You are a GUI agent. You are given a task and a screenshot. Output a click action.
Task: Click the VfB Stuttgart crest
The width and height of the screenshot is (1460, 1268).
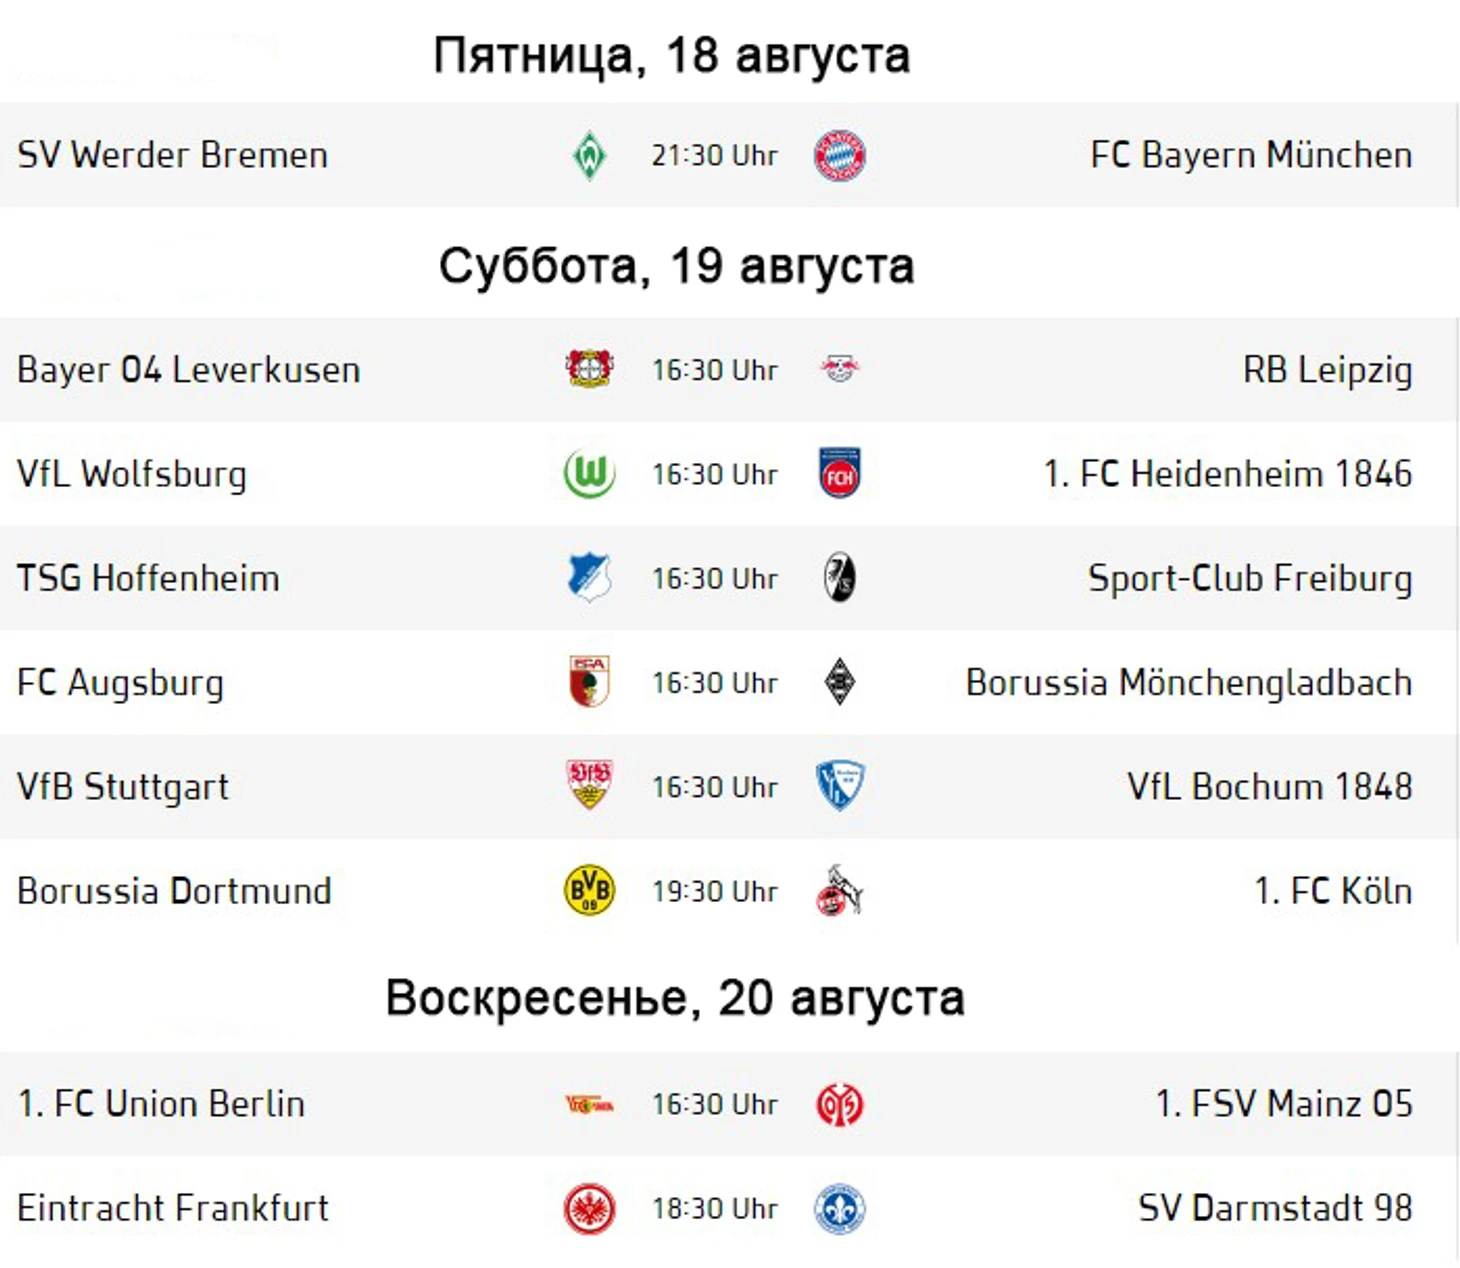[x=589, y=786]
